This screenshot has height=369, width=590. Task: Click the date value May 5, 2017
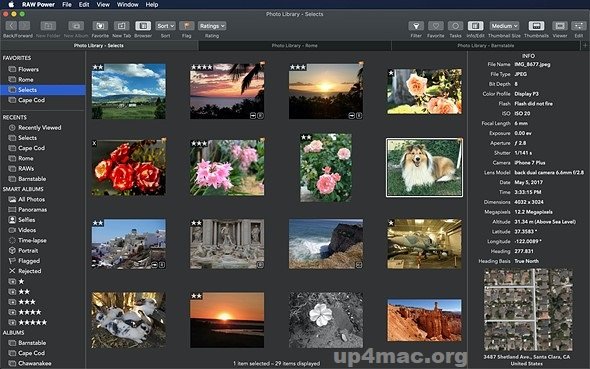528,182
